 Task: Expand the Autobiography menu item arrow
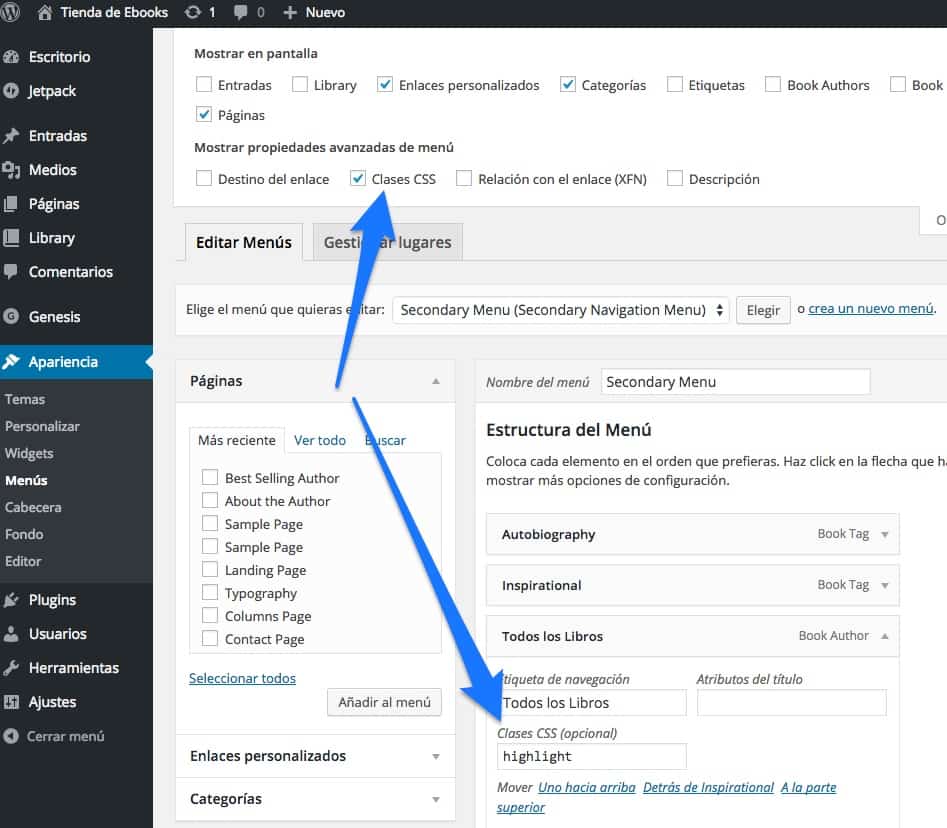click(884, 534)
